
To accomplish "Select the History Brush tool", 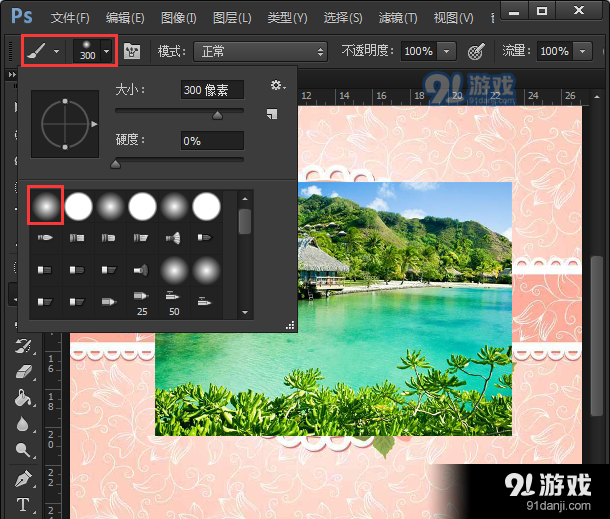I will coord(24,345).
